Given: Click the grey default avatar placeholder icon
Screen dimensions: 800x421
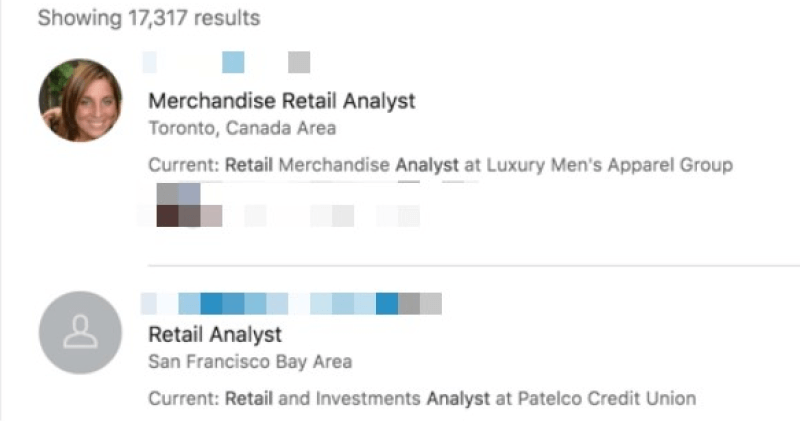Looking at the screenshot, I should [x=80, y=333].
